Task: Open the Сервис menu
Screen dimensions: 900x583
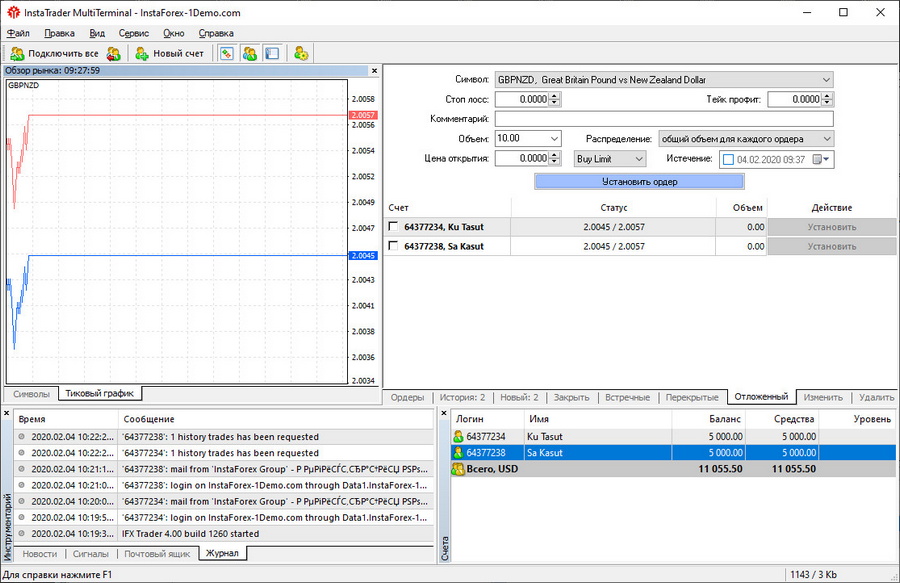Action: tap(133, 33)
